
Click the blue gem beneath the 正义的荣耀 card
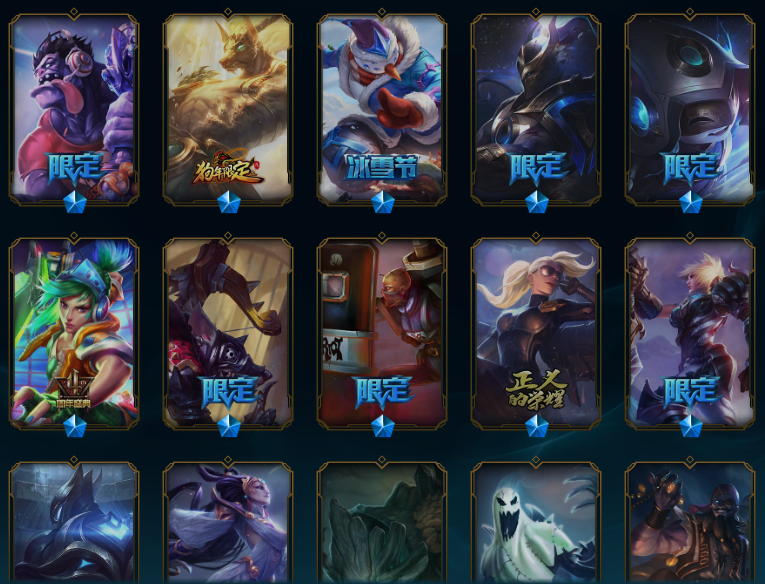537,426
